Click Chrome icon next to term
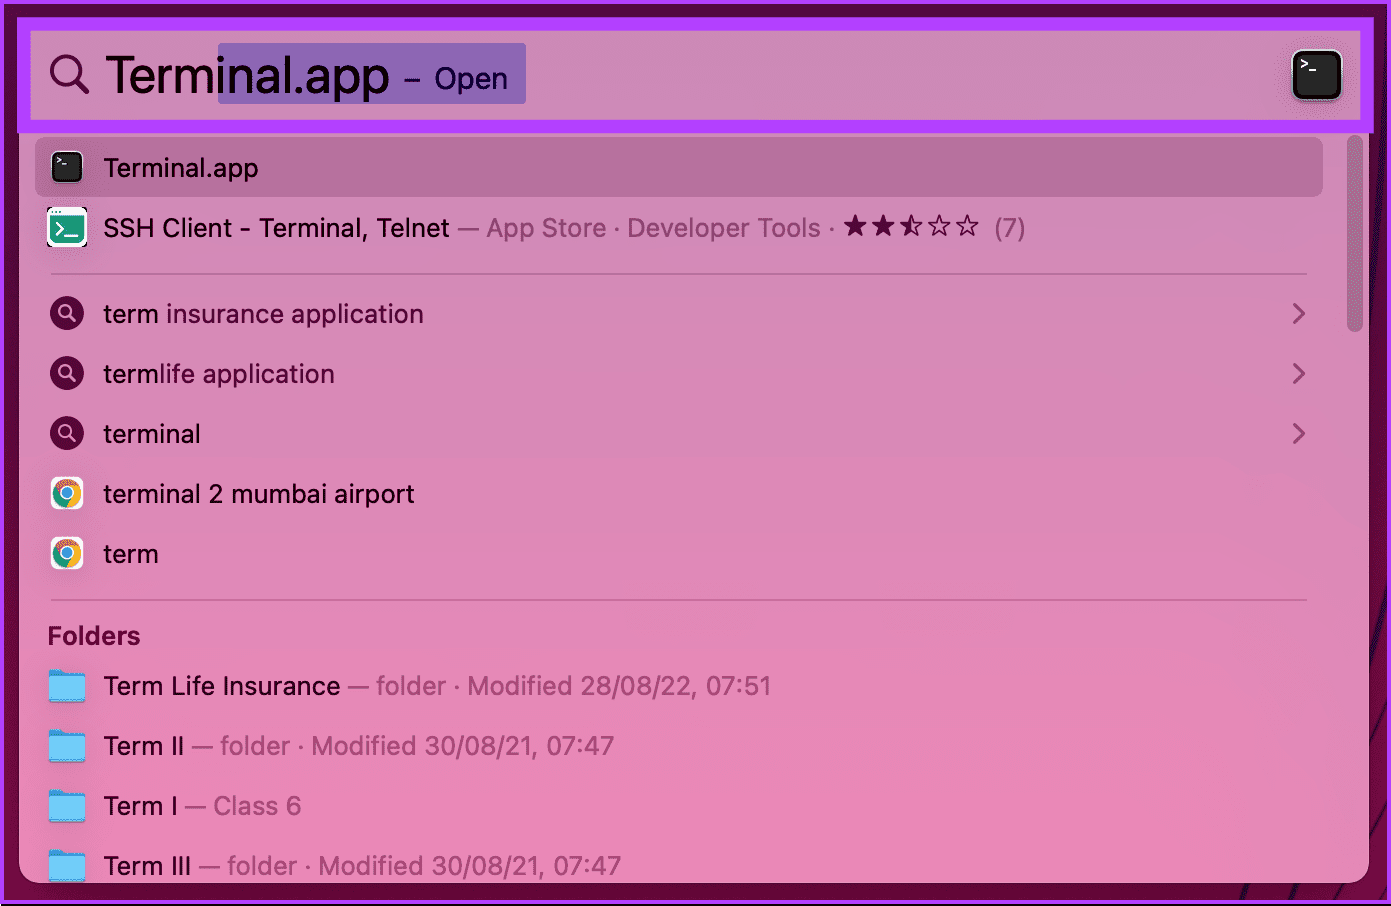 point(67,554)
